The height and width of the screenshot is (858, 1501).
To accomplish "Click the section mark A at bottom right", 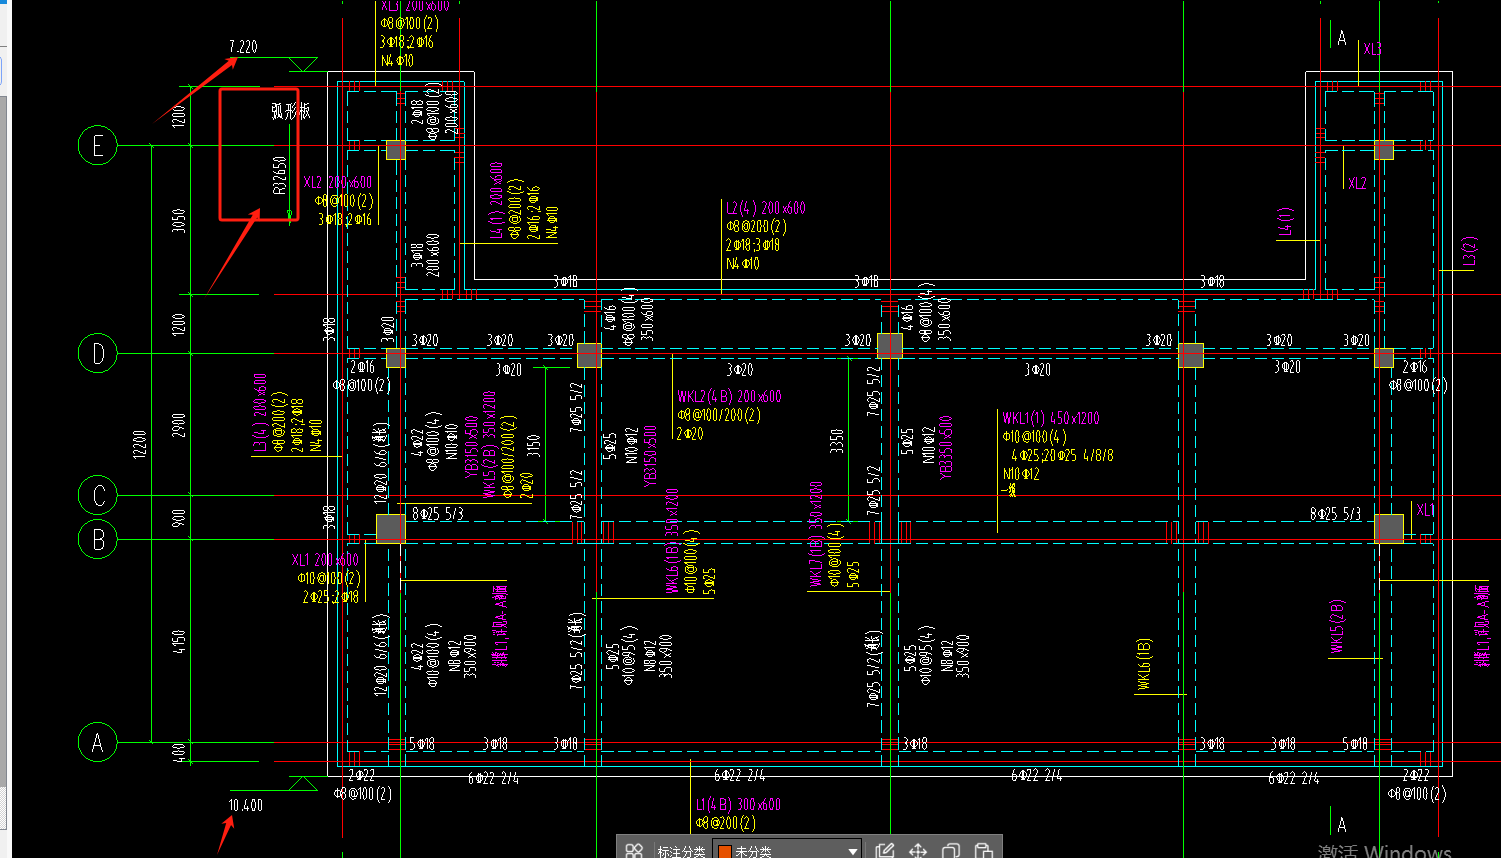I will [1342, 825].
